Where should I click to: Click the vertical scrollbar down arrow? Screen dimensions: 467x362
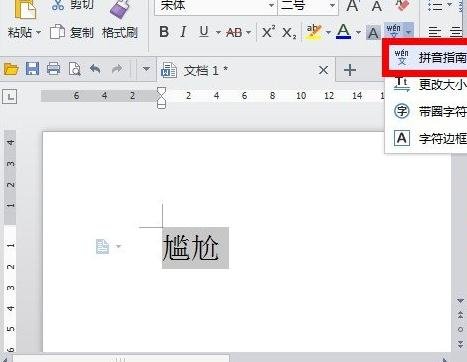pos(460,301)
